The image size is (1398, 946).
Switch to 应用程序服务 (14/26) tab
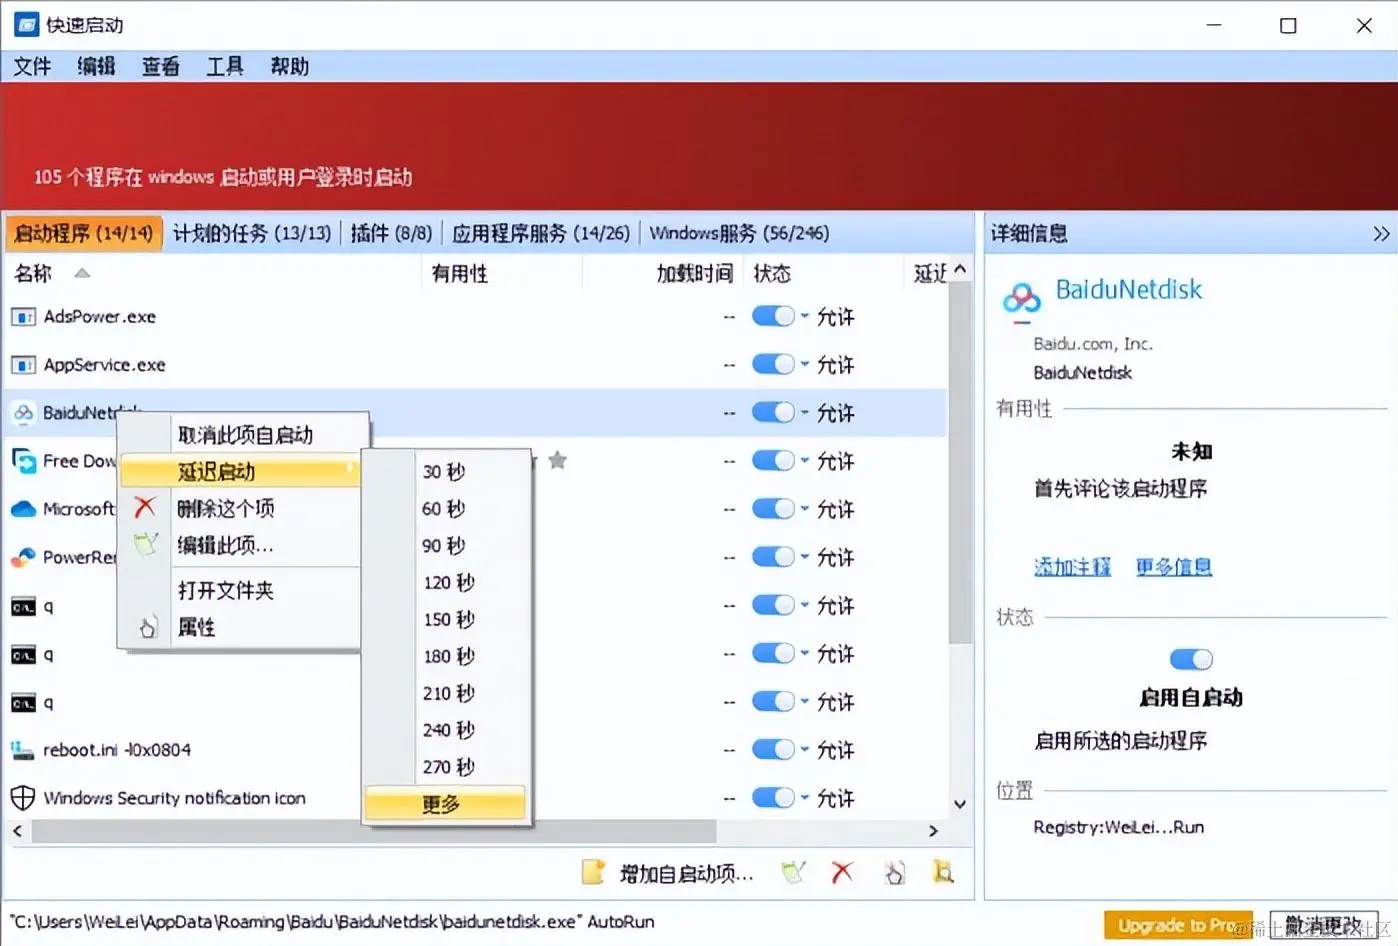[x=541, y=234]
